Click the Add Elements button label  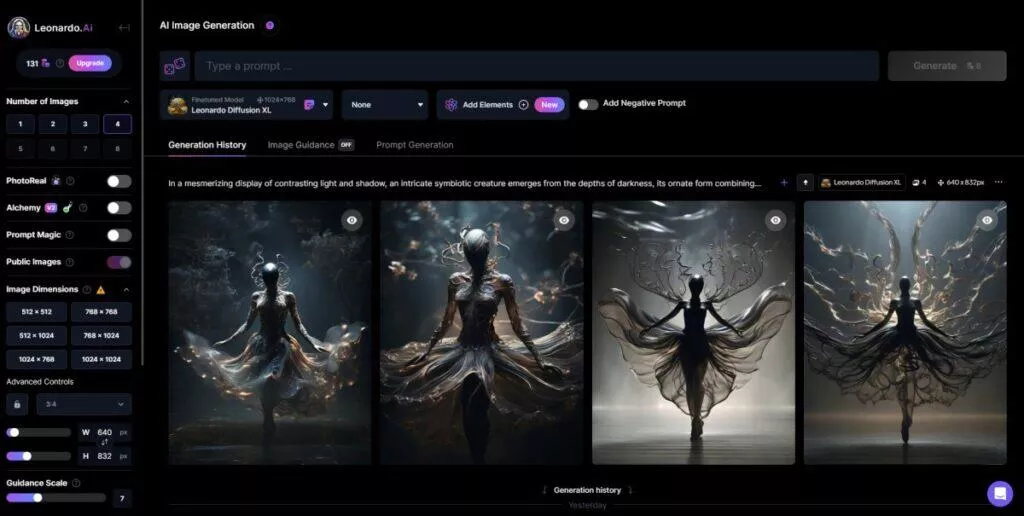[x=488, y=105]
